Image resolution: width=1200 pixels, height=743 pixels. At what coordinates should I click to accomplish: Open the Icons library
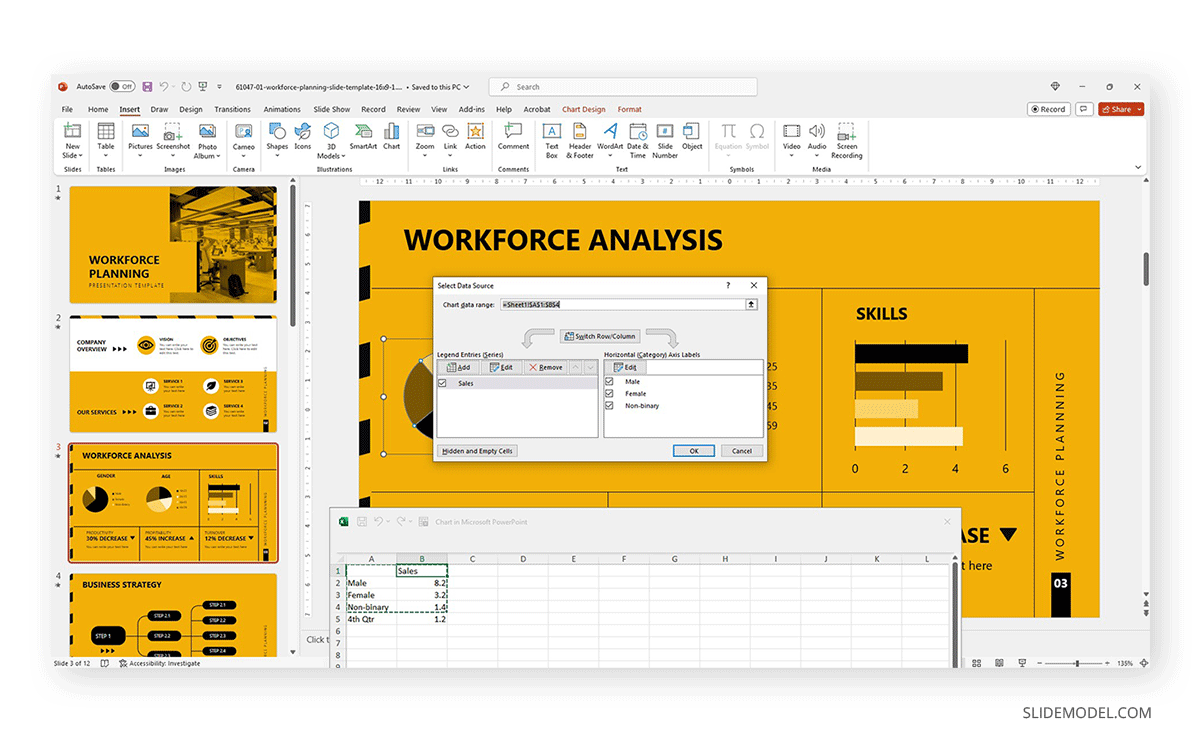click(302, 140)
